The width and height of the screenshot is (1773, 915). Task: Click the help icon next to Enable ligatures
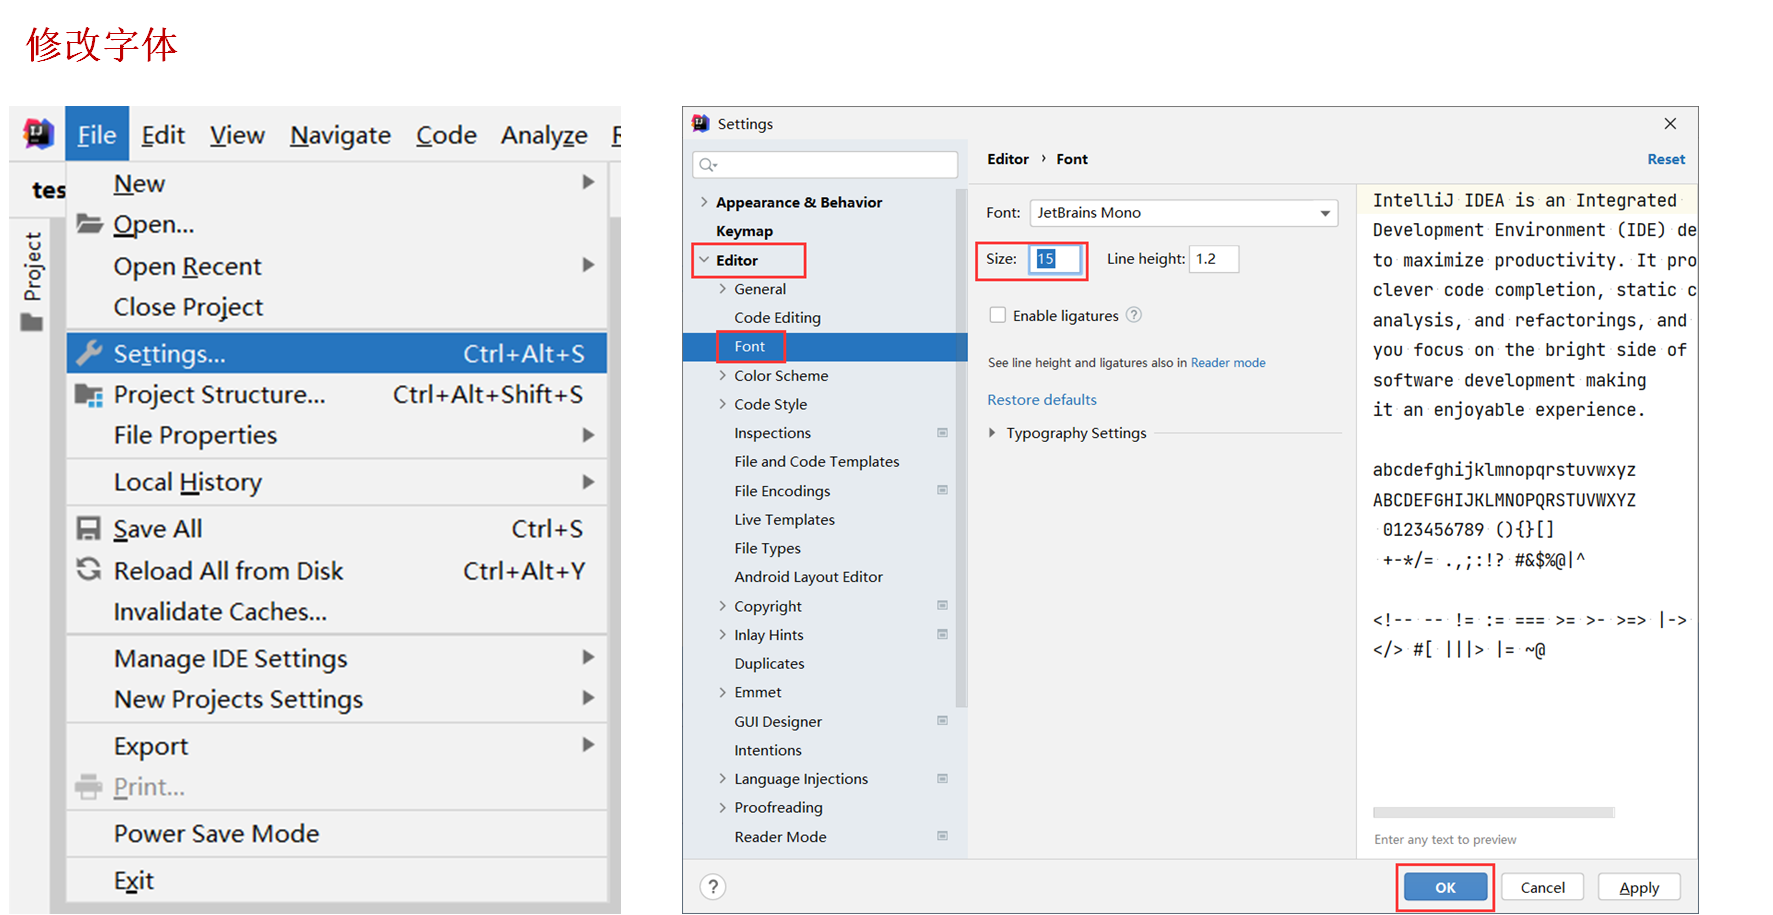[x=1134, y=315]
